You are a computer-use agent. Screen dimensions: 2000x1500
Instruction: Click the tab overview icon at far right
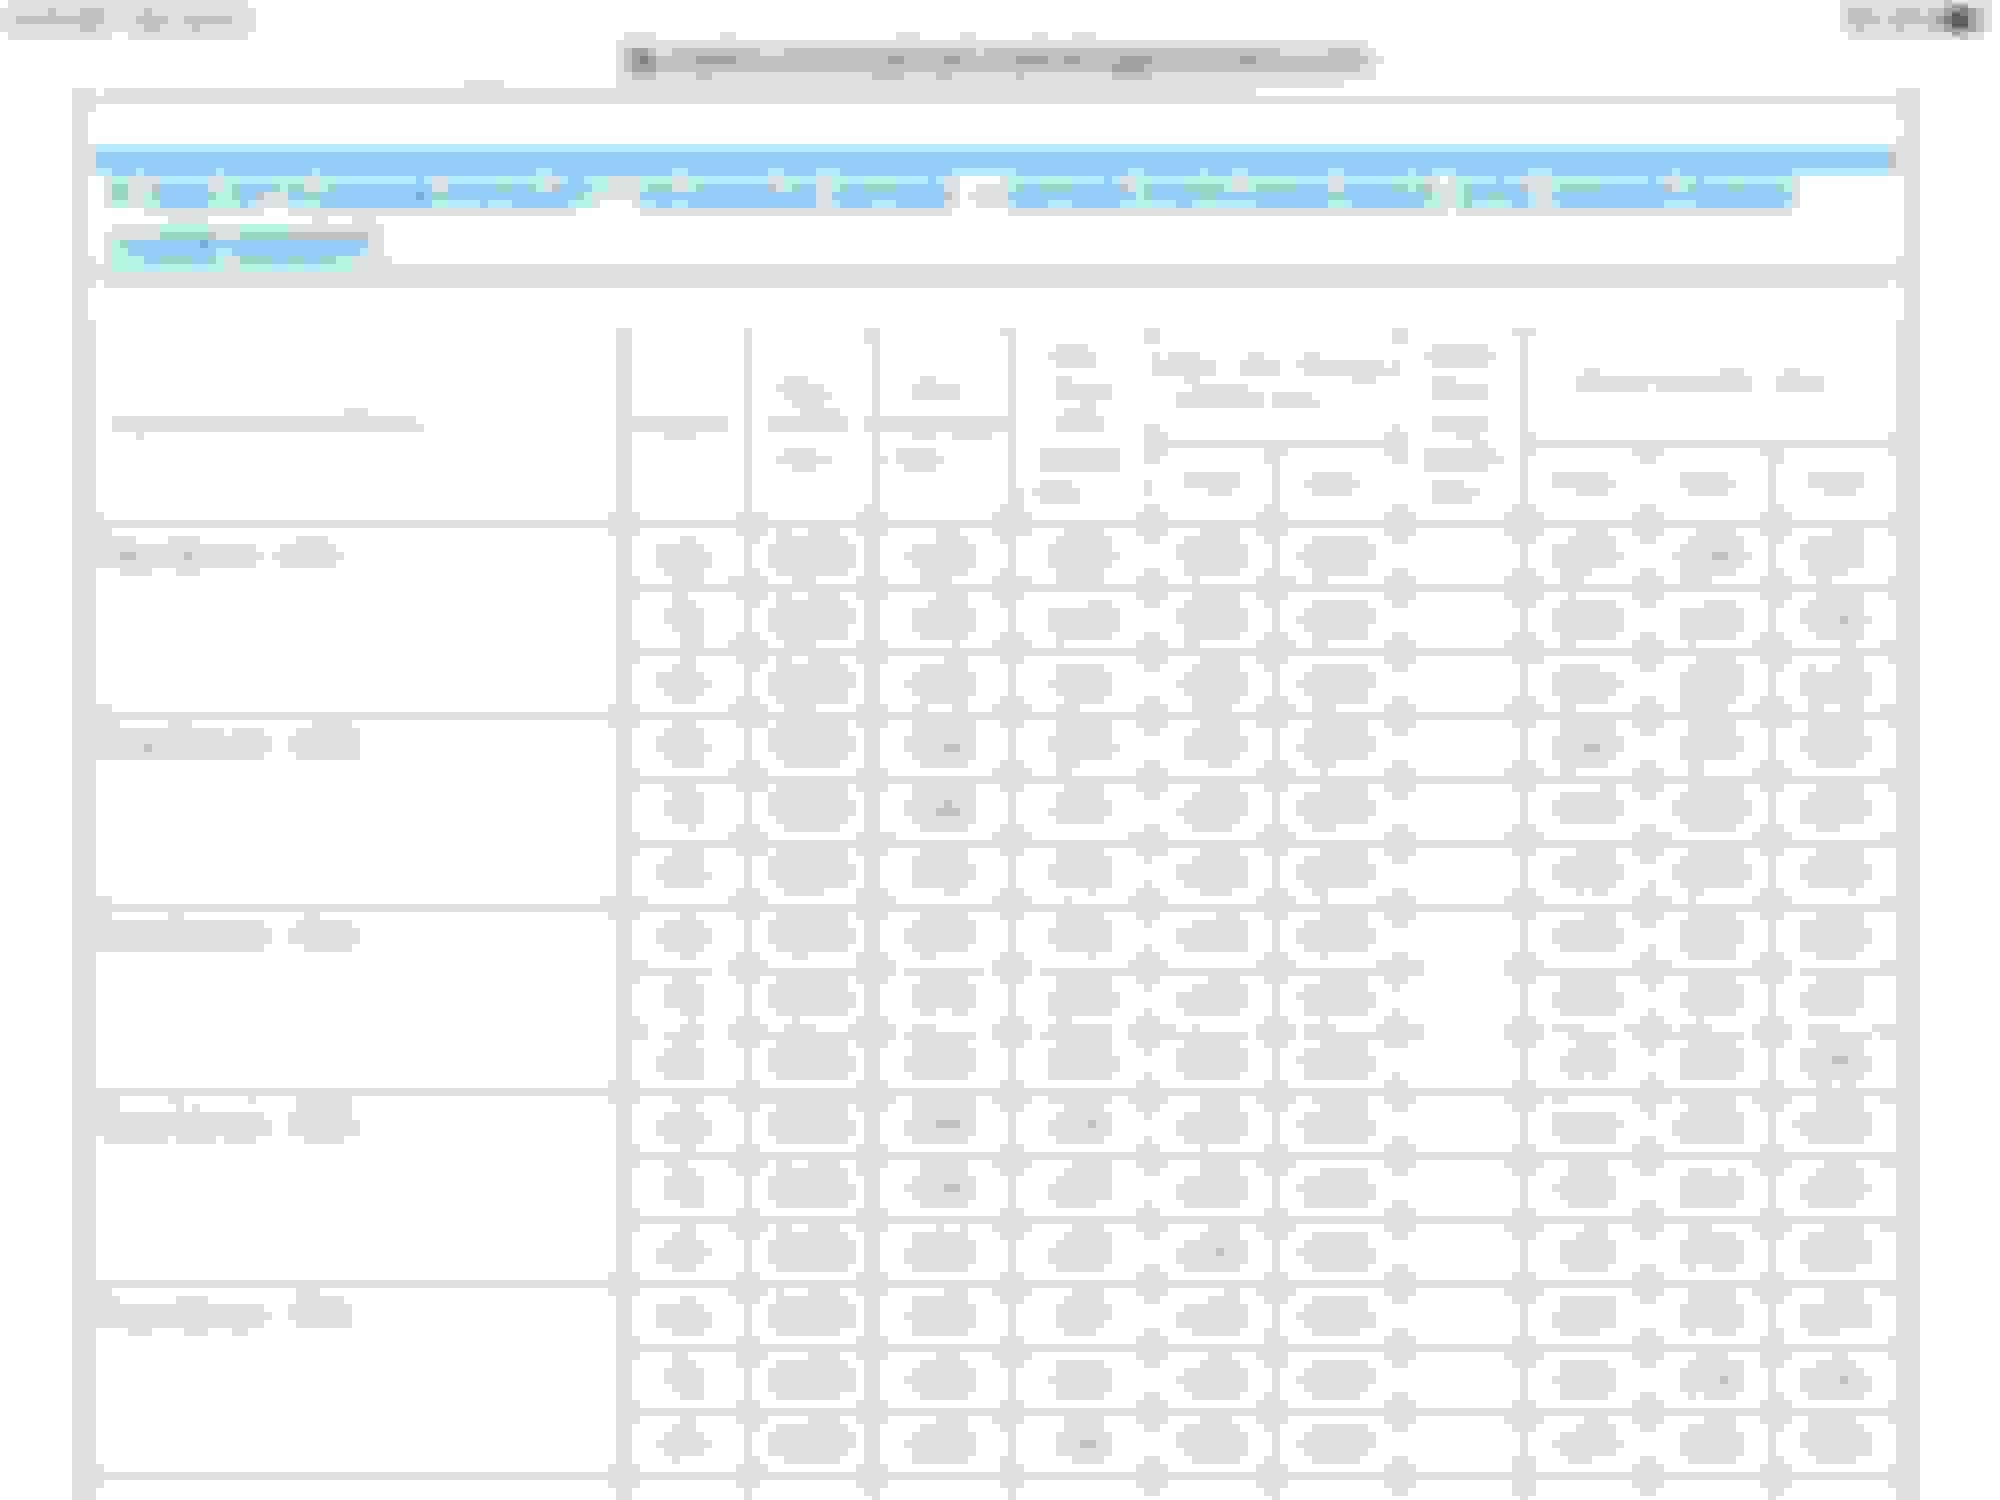click(x=1958, y=17)
